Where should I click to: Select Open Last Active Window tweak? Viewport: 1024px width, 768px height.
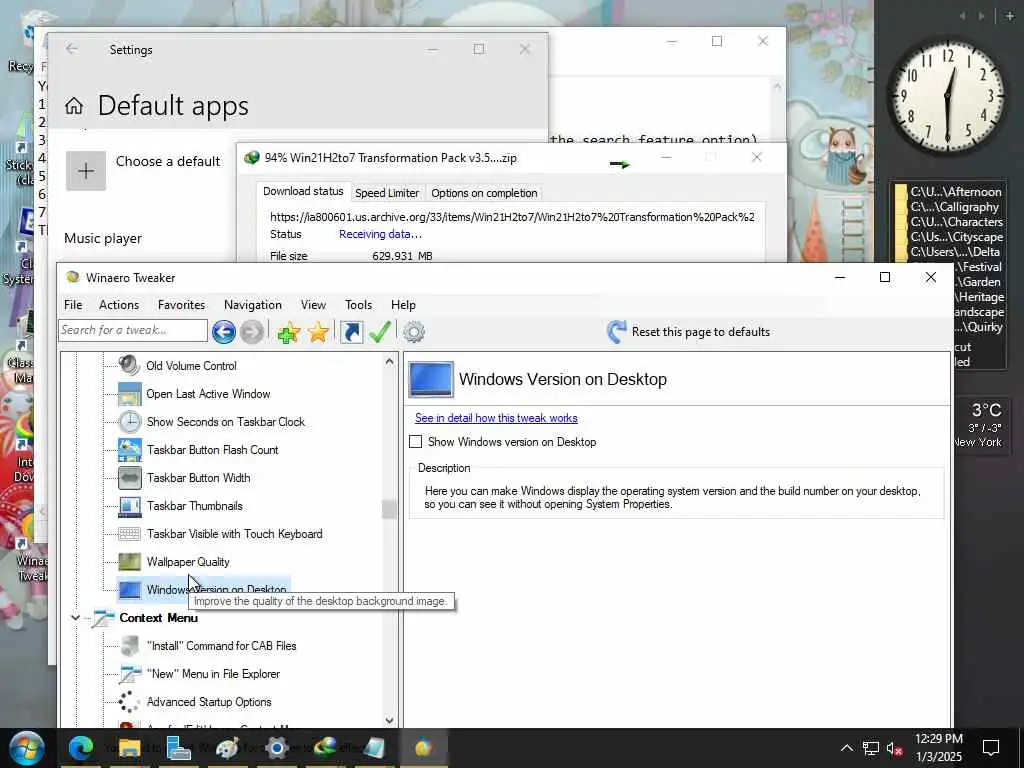coord(208,394)
